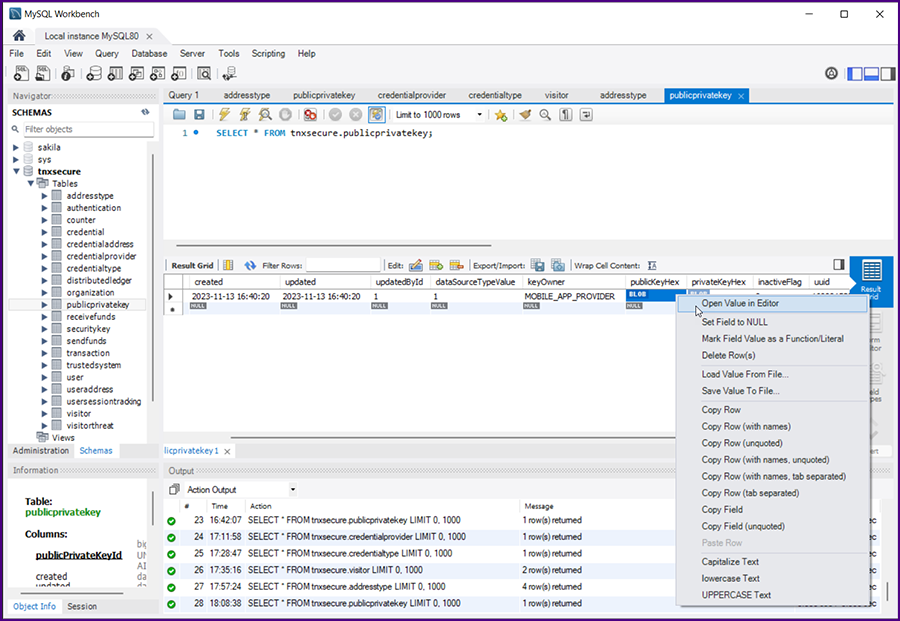Expand sys schema
This screenshot has width=900, height=621.
click(16, 159)
